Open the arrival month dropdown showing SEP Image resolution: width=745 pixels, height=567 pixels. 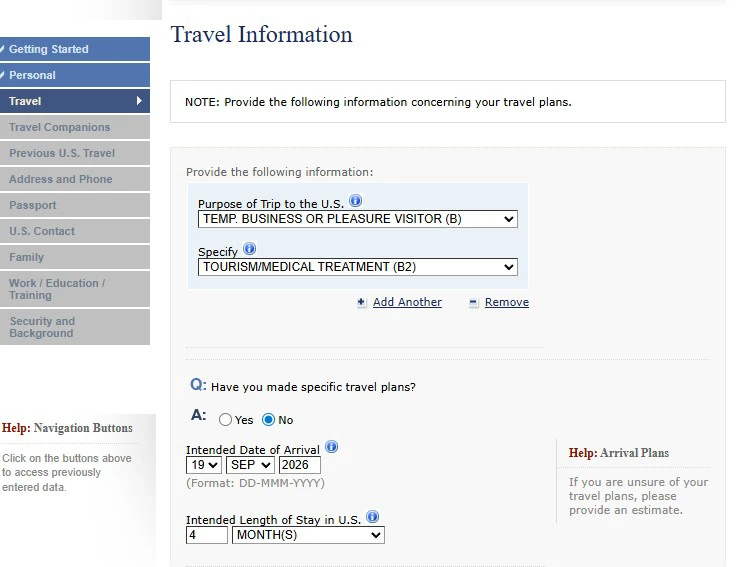[251, 465]
